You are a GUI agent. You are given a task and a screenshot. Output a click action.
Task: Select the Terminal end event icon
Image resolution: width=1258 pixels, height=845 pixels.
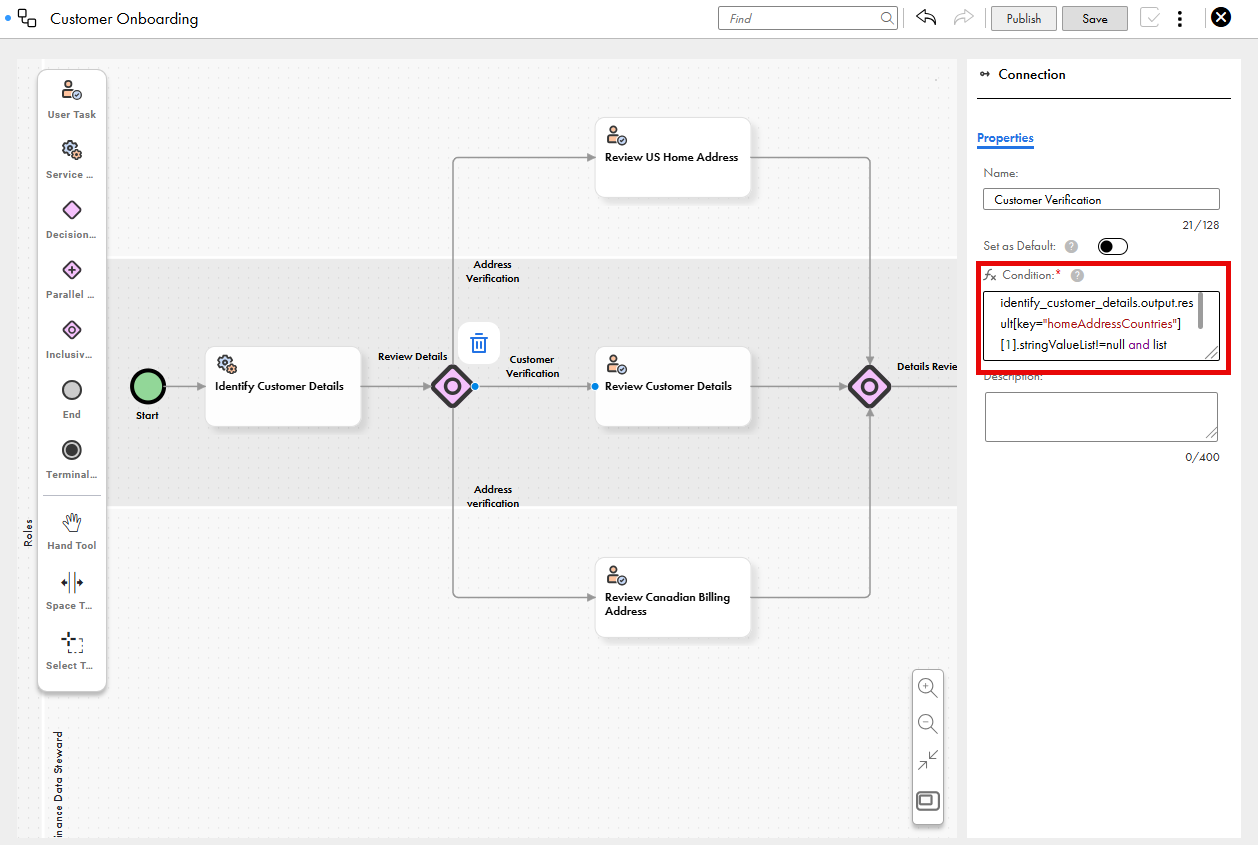tap(71, 450)
